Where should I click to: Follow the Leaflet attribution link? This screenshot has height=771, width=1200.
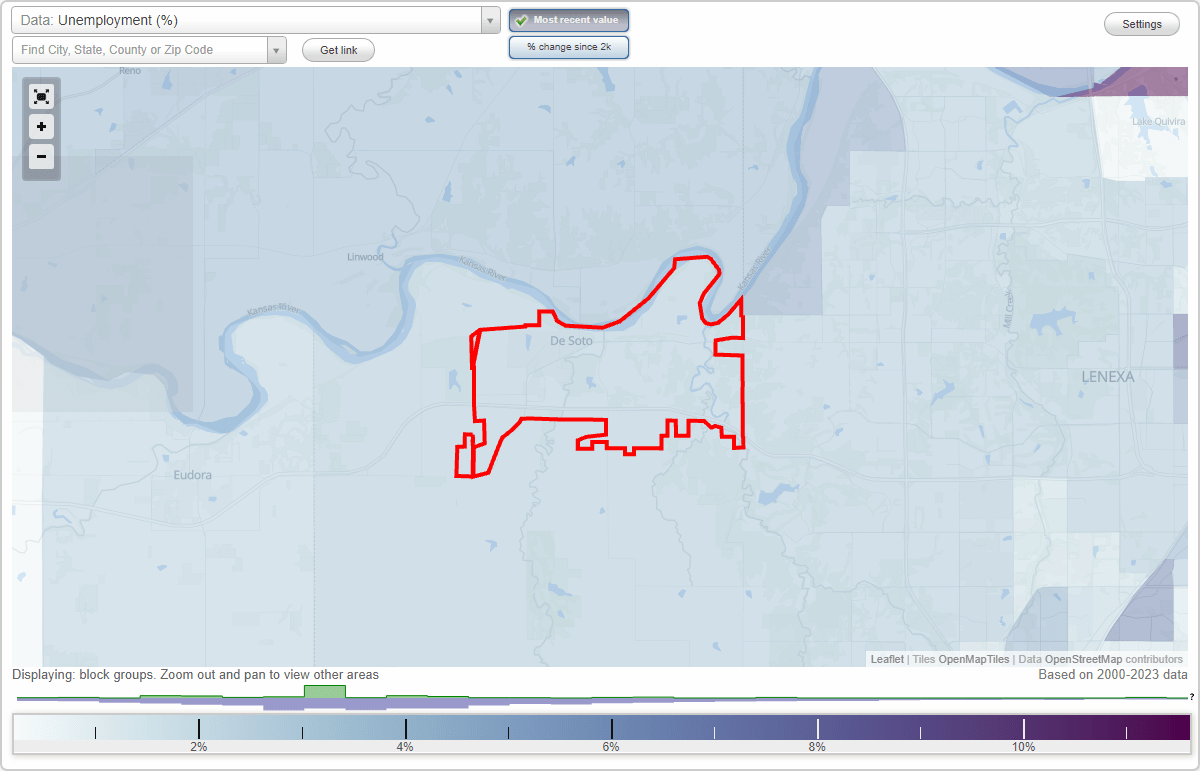886,659
